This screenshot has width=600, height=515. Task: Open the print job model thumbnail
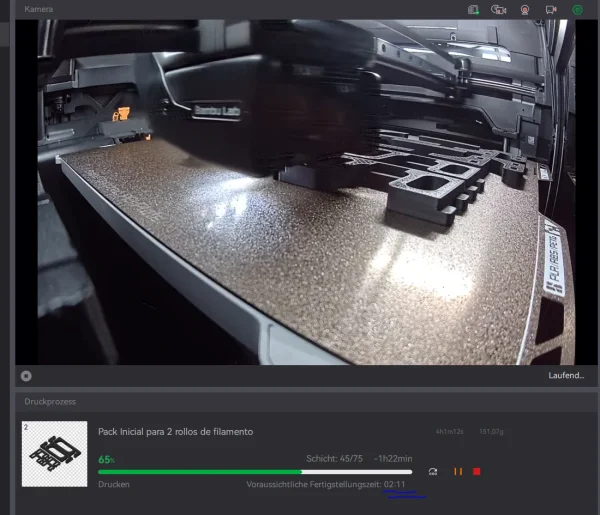(x=54, y=454)
